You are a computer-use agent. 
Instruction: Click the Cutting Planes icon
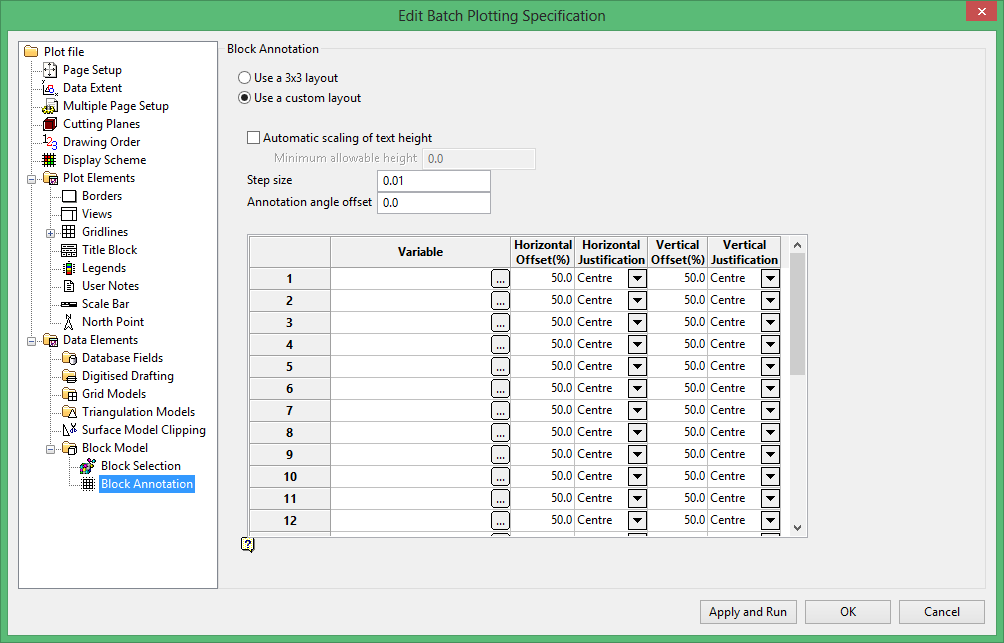(x=50, y=124)
